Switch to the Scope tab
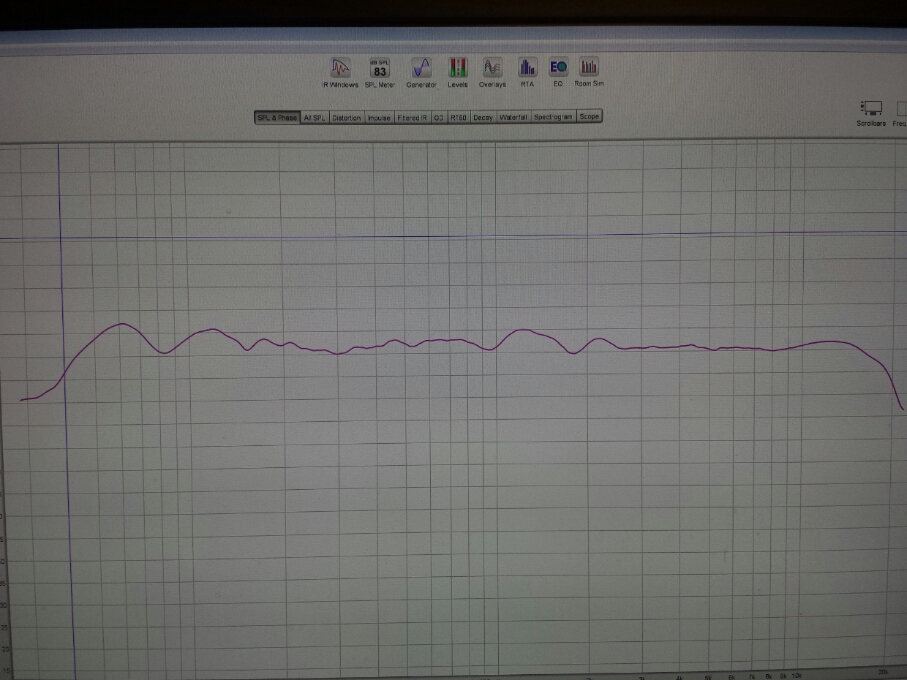This screenshot has height=680, width=907. coord(589,116)
